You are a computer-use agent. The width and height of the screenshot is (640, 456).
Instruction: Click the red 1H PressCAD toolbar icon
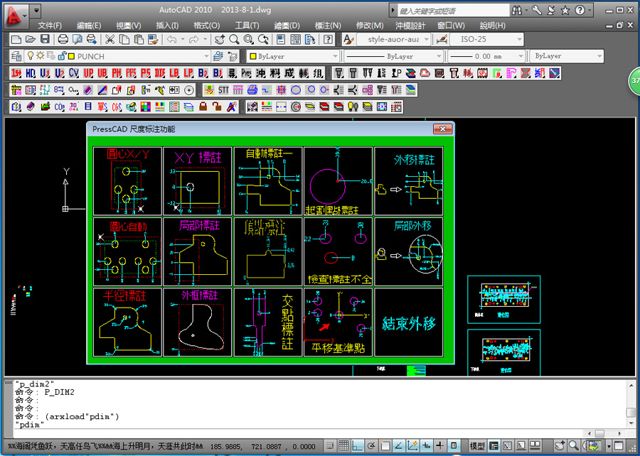click(16, 73)
